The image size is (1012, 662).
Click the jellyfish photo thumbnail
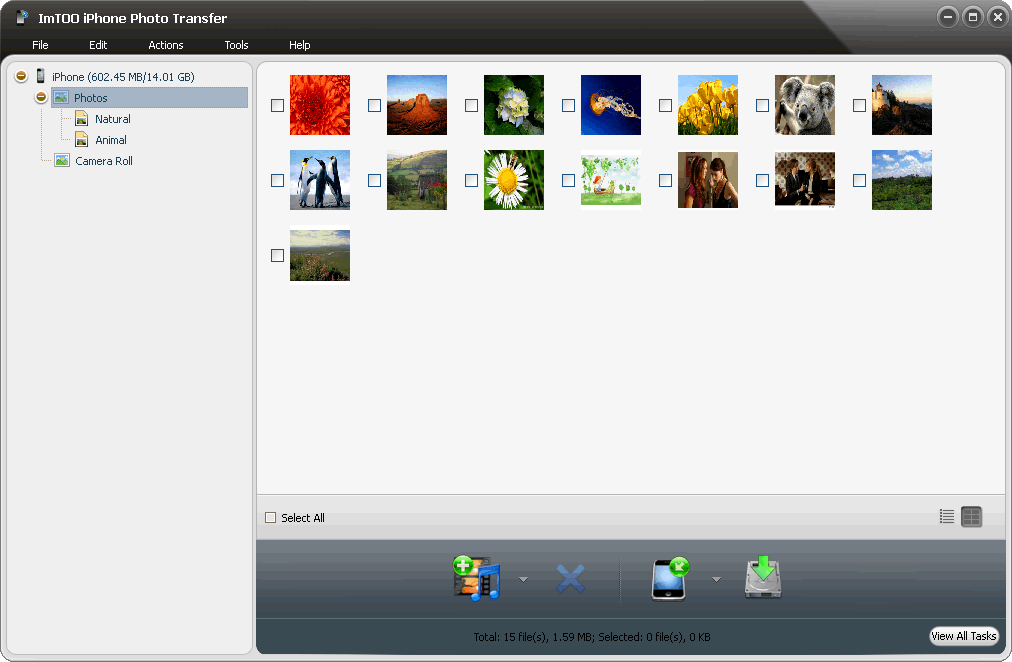point(610,105)
